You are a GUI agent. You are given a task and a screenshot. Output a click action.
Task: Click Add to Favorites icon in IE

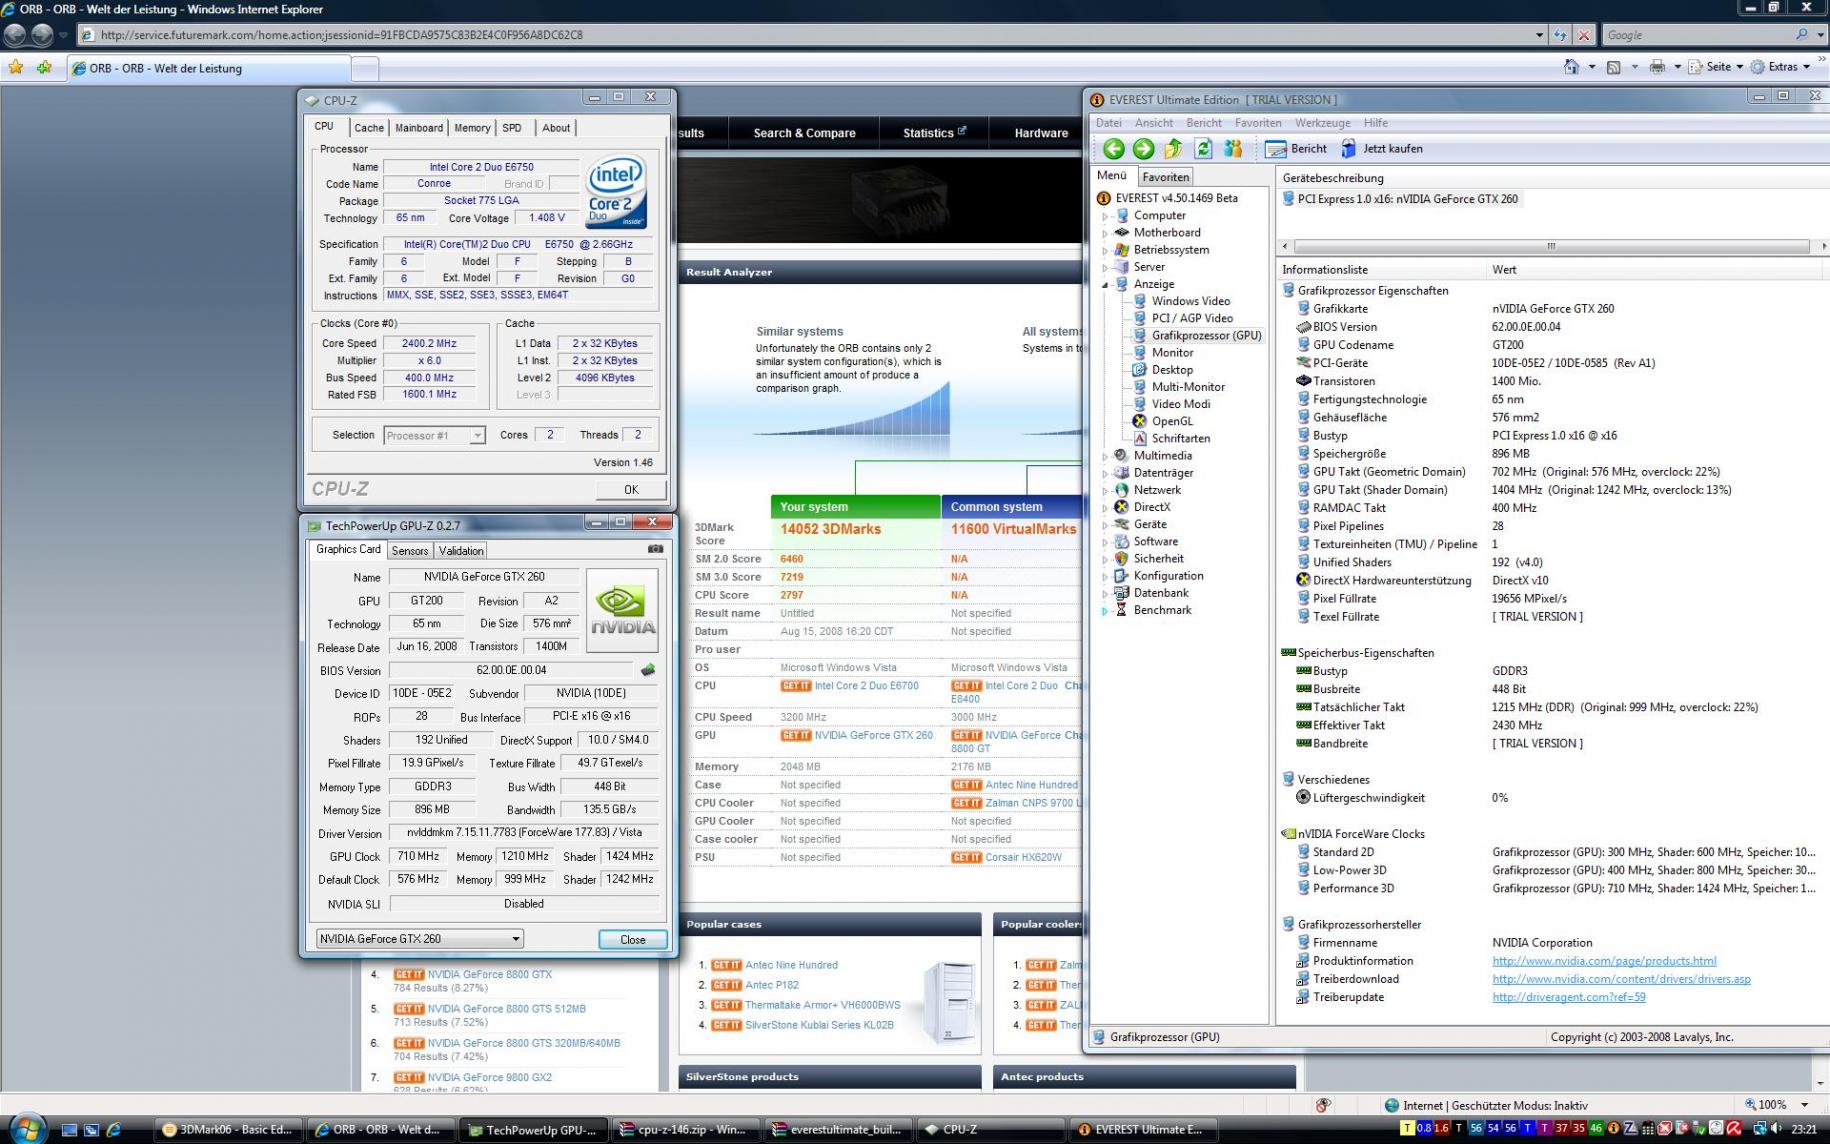pos(44,67)
